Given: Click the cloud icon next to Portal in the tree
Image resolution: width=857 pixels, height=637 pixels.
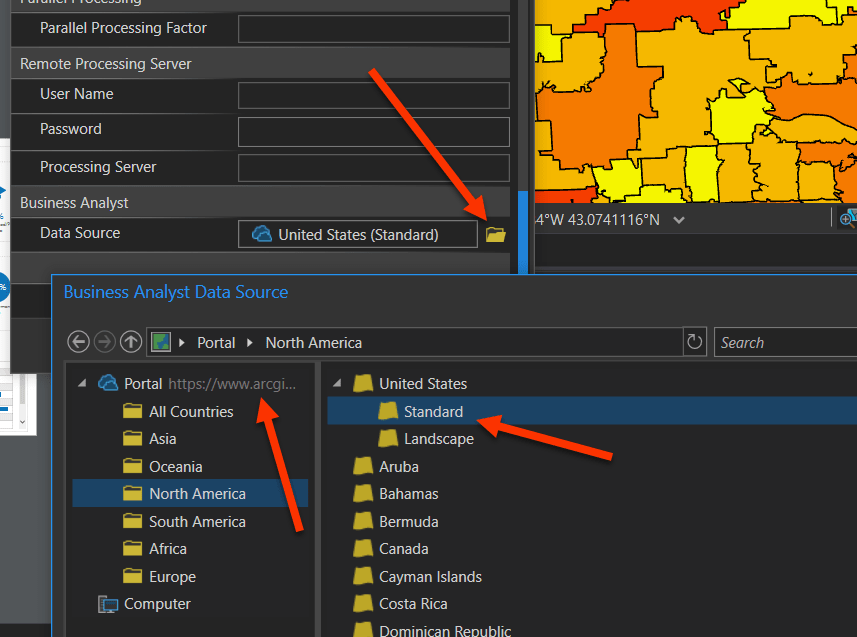Looking at the screenshot, I should point(107,381).
